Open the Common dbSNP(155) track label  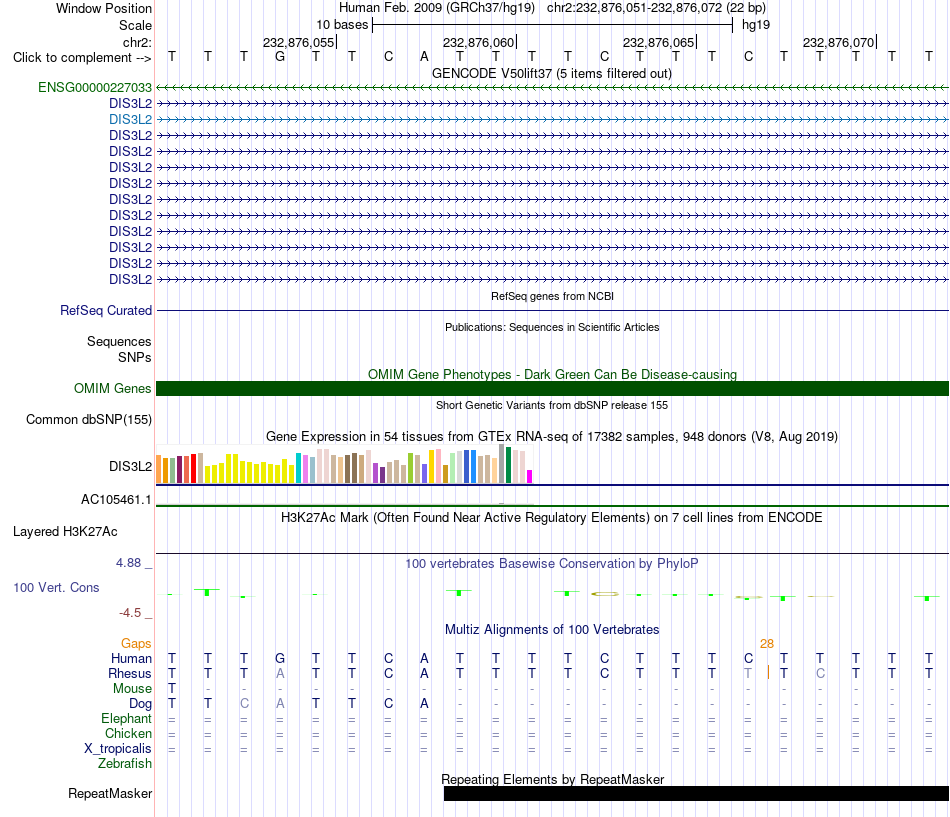[88, 419]
